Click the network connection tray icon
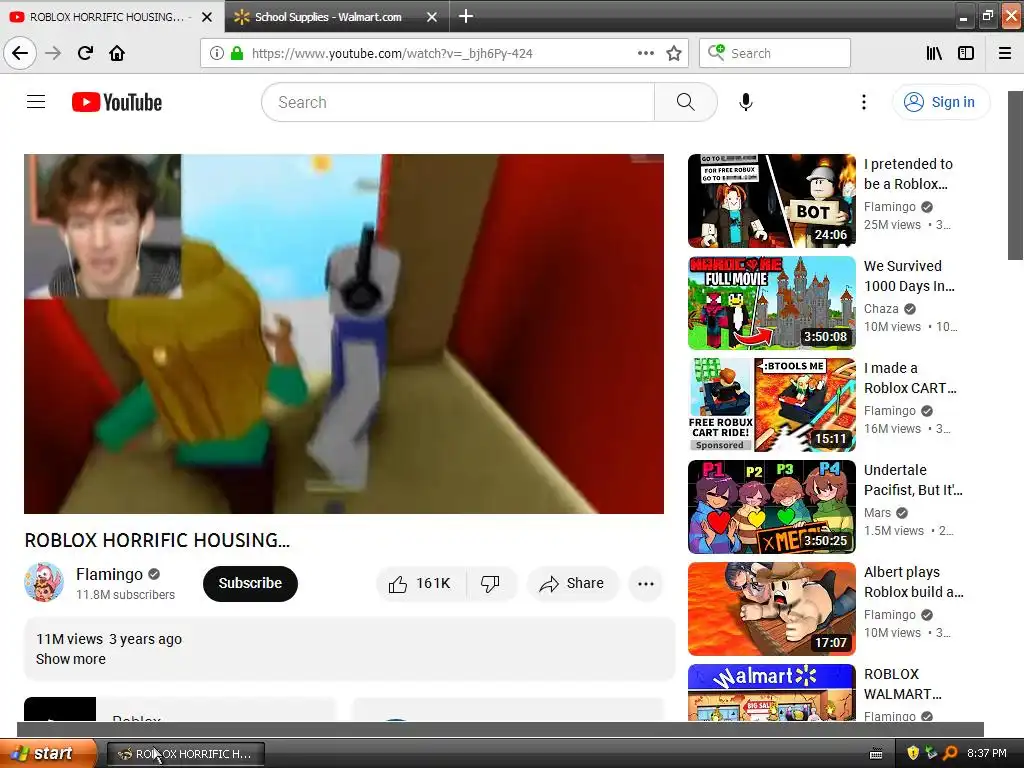Screen dimensions: 1024x768 931,753
